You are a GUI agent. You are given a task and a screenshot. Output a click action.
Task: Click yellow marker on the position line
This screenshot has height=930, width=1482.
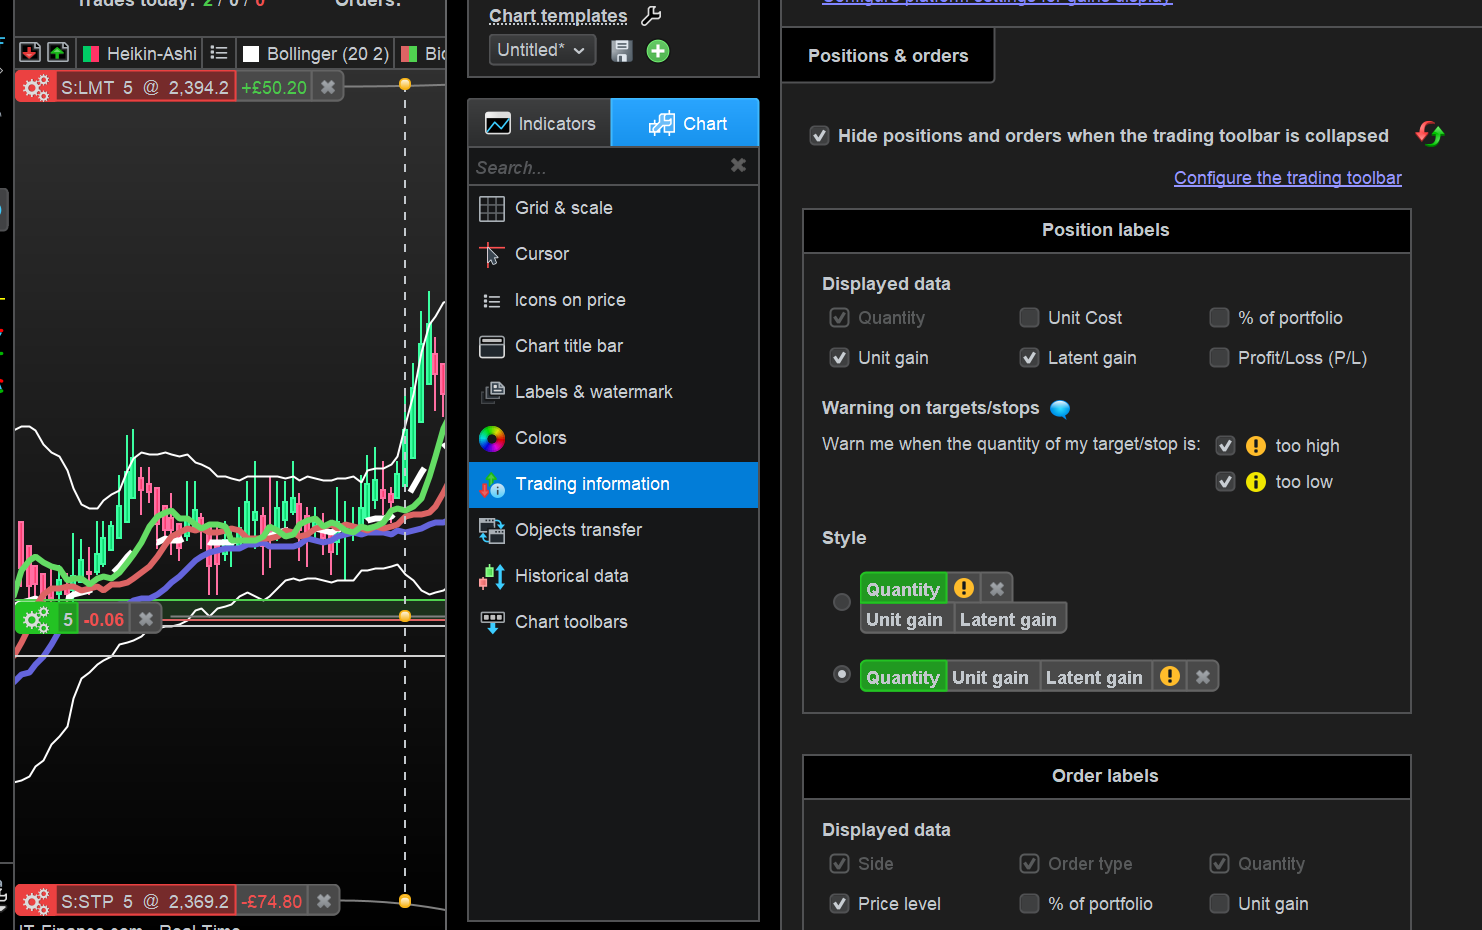(x=405, y=616)
